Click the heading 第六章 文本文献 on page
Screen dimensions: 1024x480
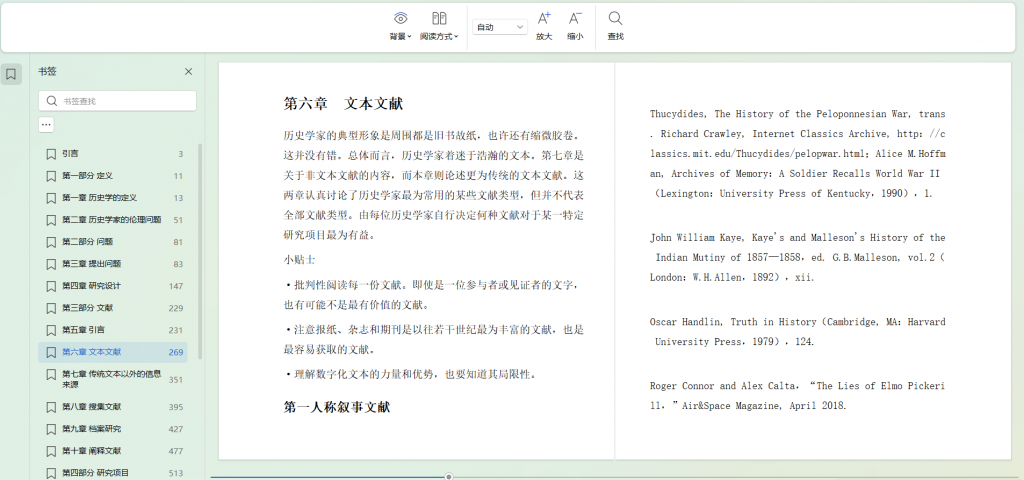(343, 104)
